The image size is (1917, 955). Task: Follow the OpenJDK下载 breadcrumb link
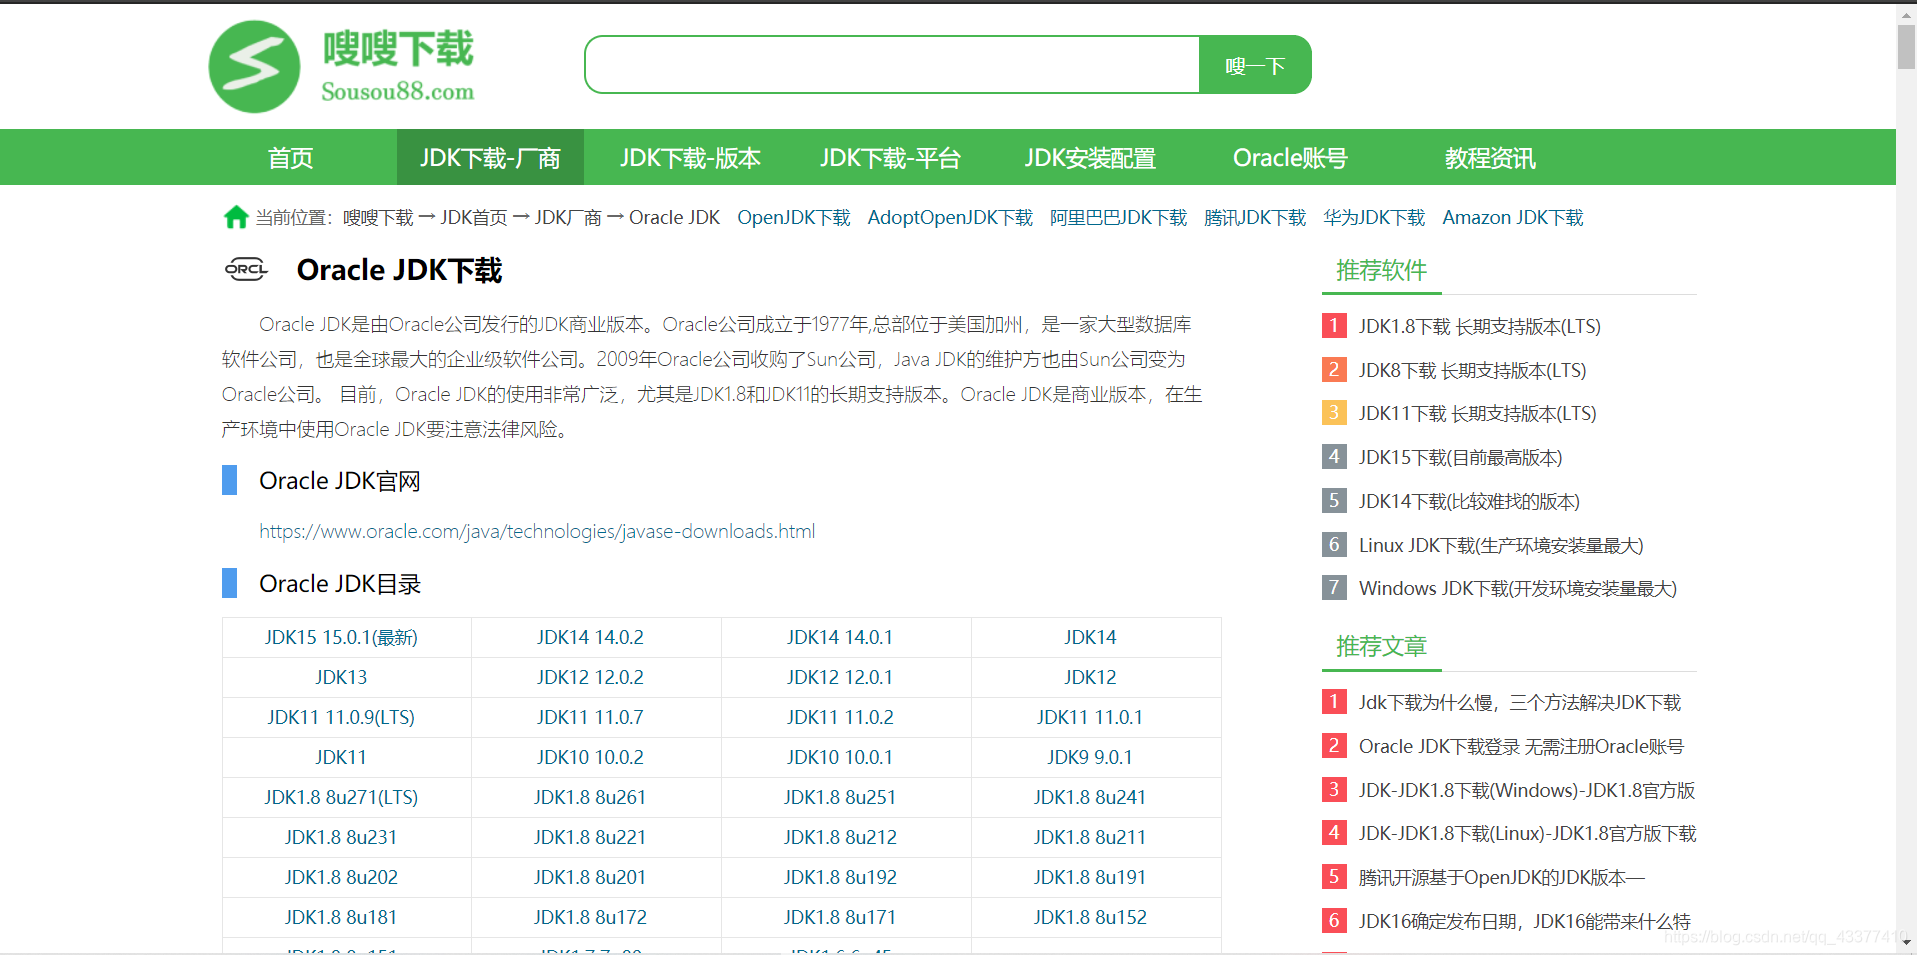coord(794,218)
